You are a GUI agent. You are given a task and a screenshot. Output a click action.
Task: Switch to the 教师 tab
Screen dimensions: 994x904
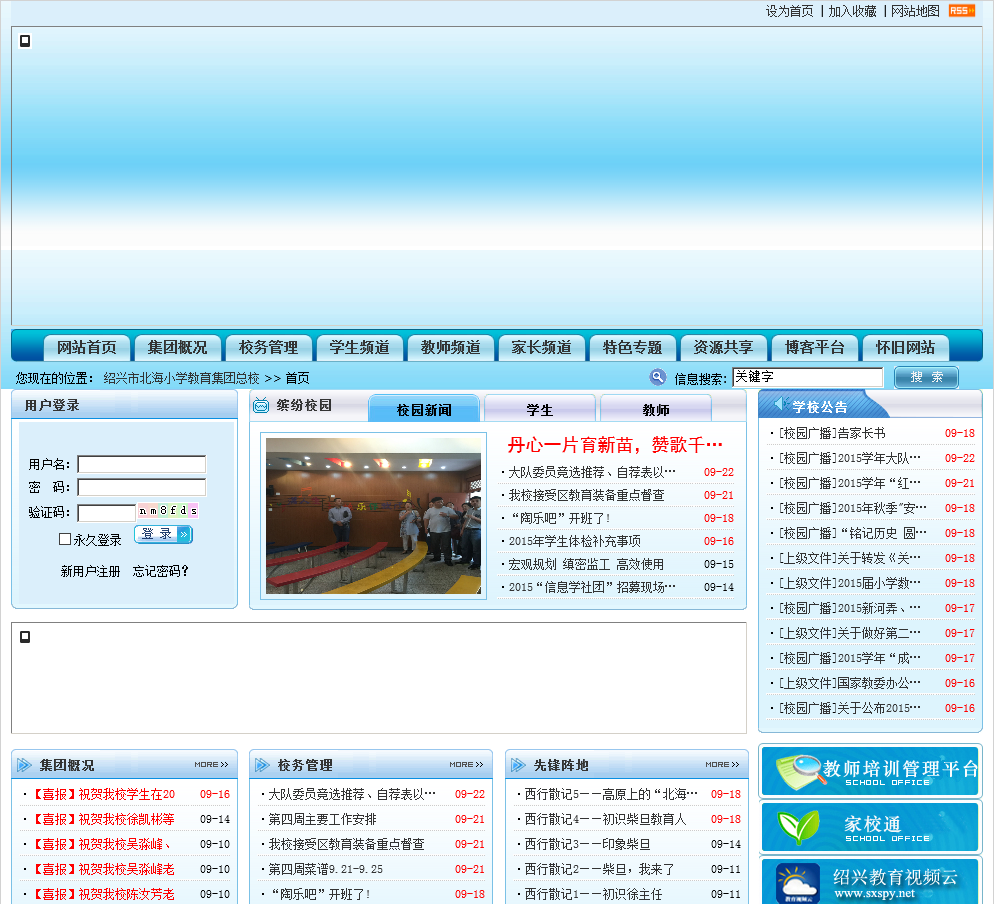click(655, 409)
